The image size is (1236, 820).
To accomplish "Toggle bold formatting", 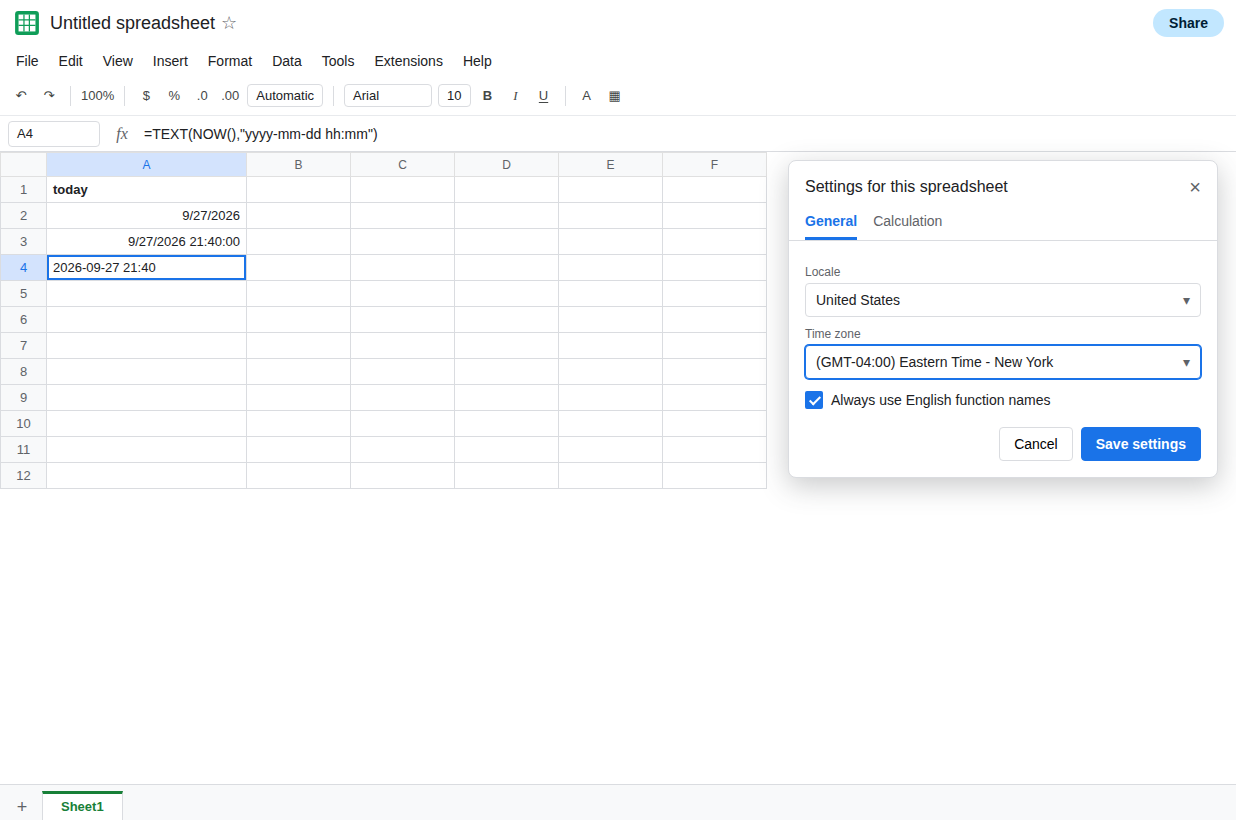I will coord(488,96).
